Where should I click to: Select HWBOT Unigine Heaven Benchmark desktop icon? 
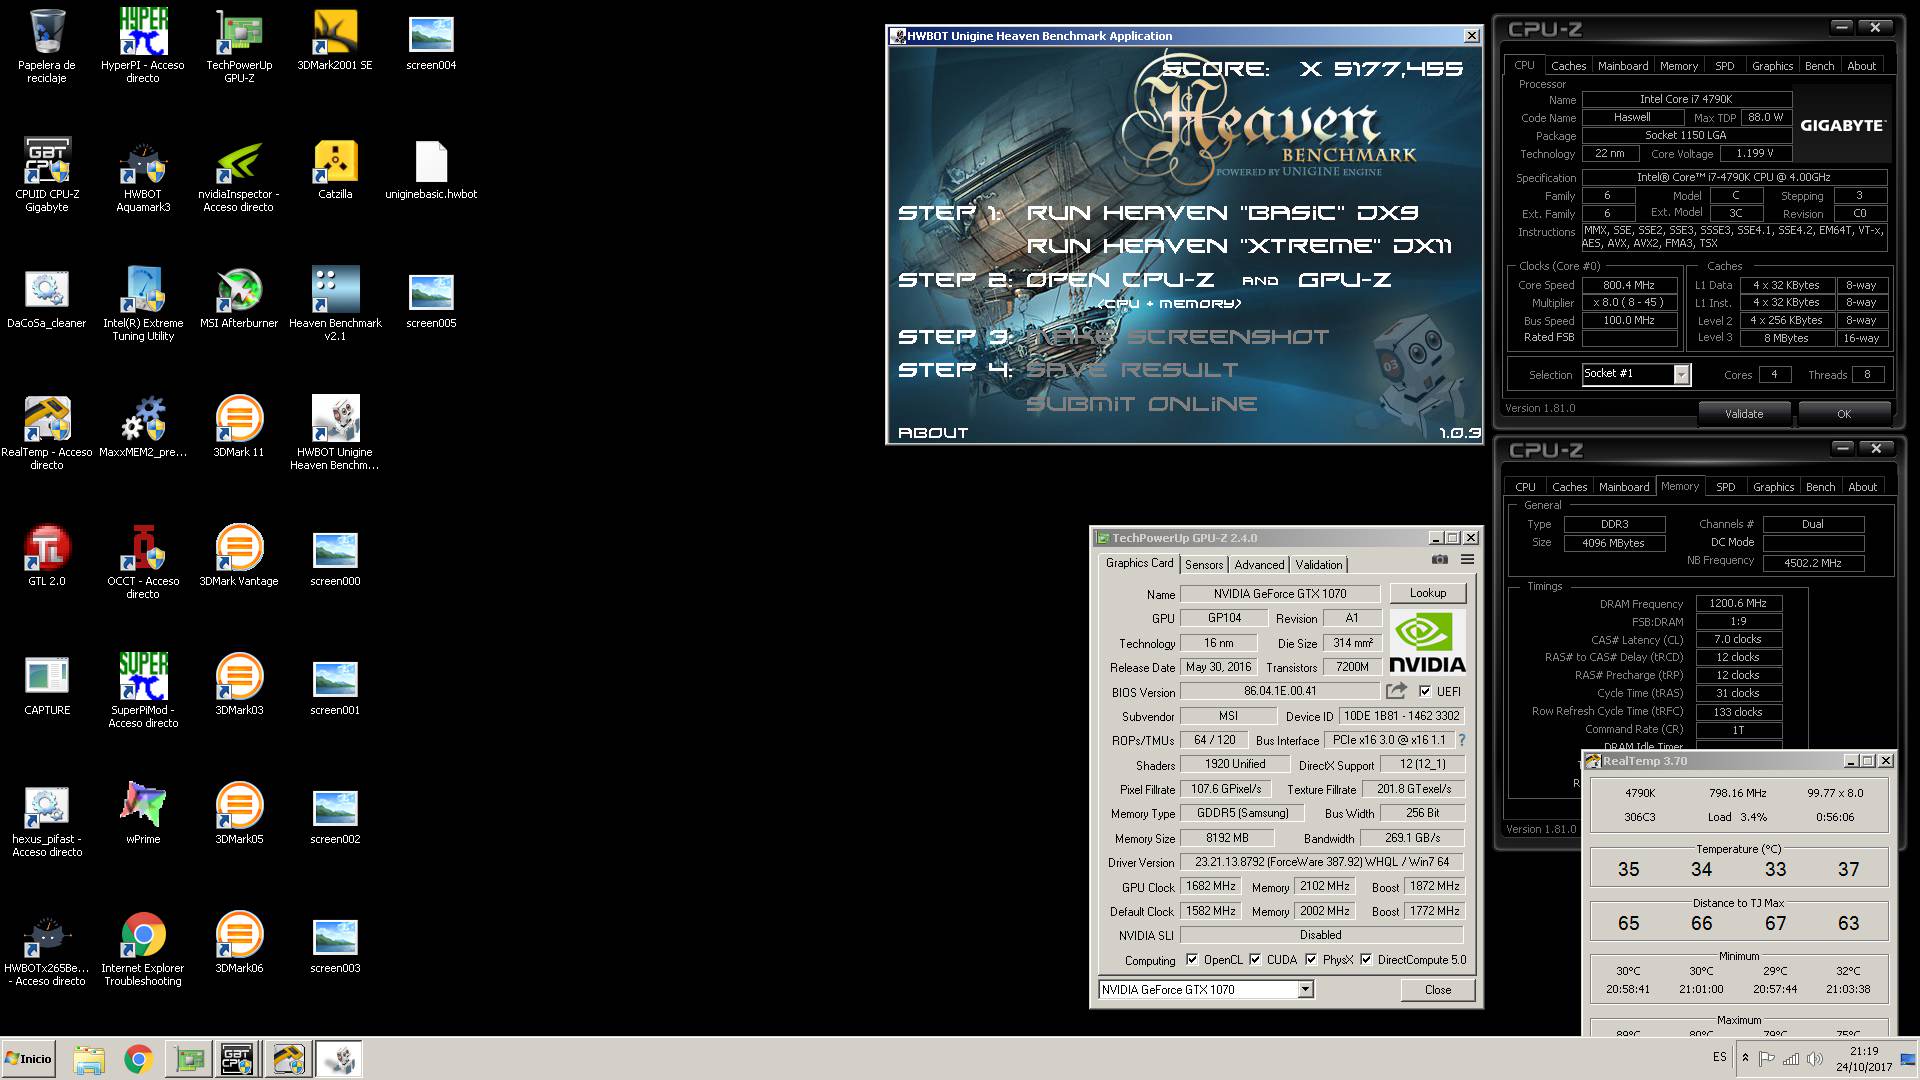coord(335,432)
